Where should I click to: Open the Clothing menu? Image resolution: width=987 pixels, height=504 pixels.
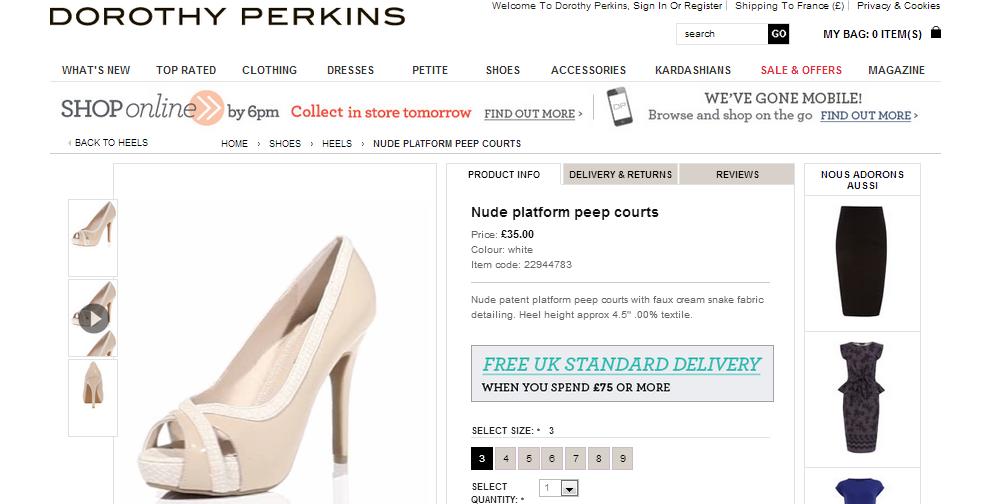pyautogui.click(x=269, y=70)
